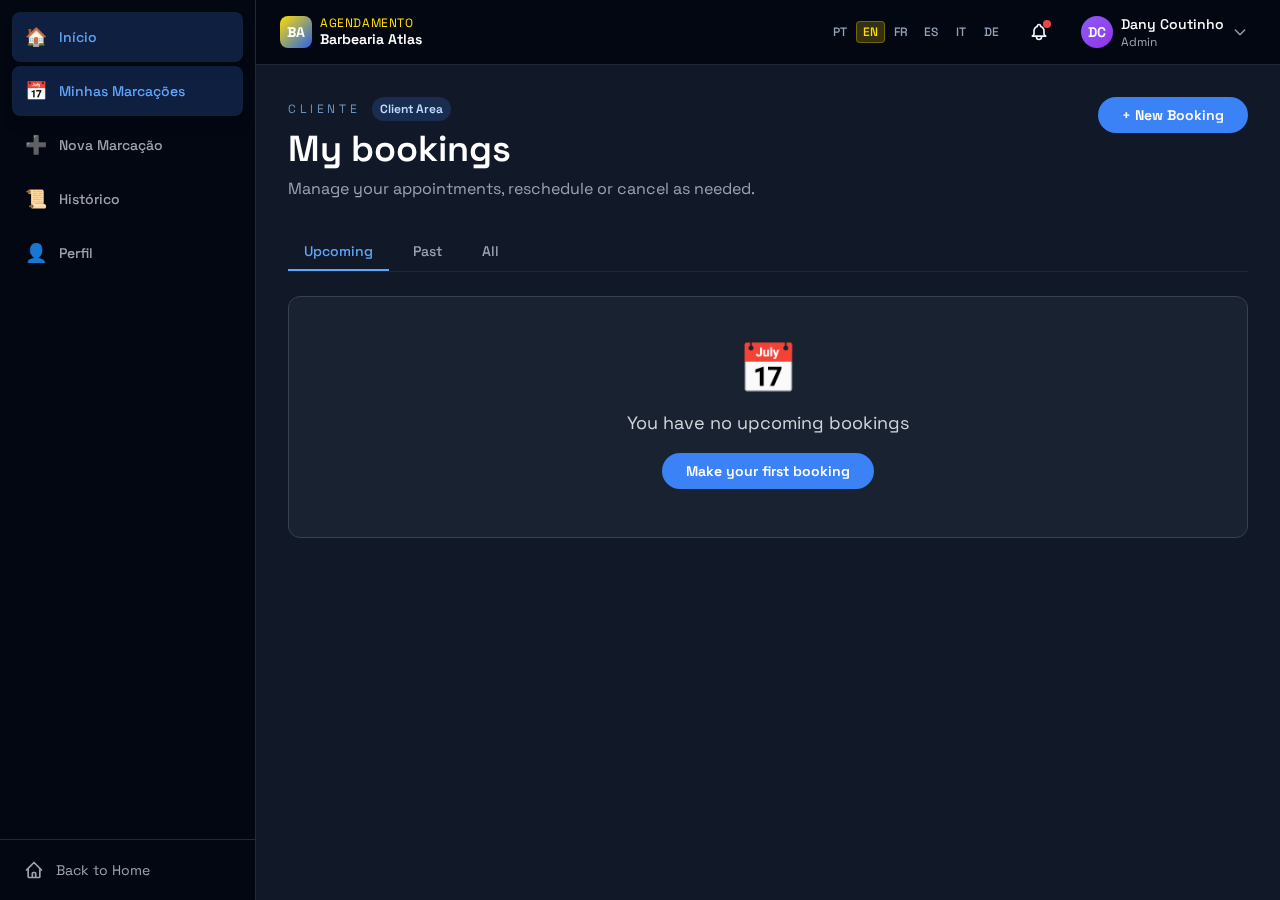Open the All bookings tab
Image resolution: width=1280 pixels, height=900 pixels.
(490, 251)
